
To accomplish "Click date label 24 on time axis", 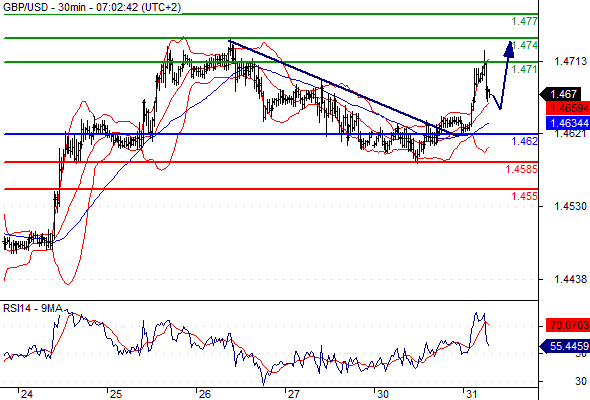I will point(26,394).
